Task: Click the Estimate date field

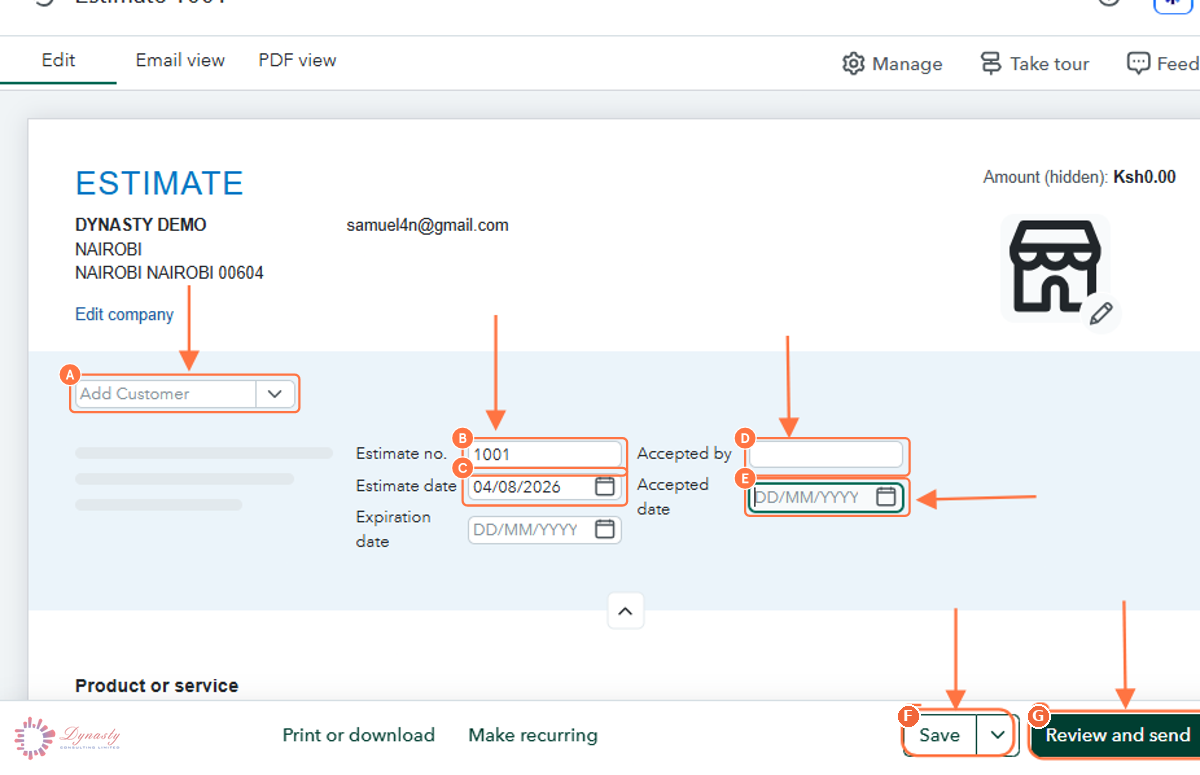Action: point(545,487)
